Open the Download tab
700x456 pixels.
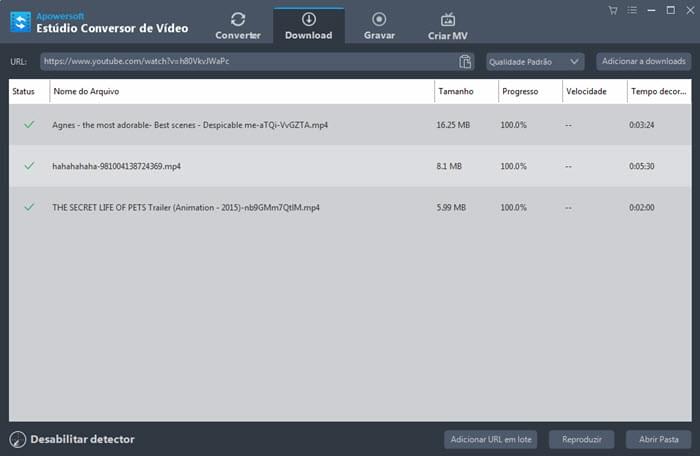tap(308, 26)
